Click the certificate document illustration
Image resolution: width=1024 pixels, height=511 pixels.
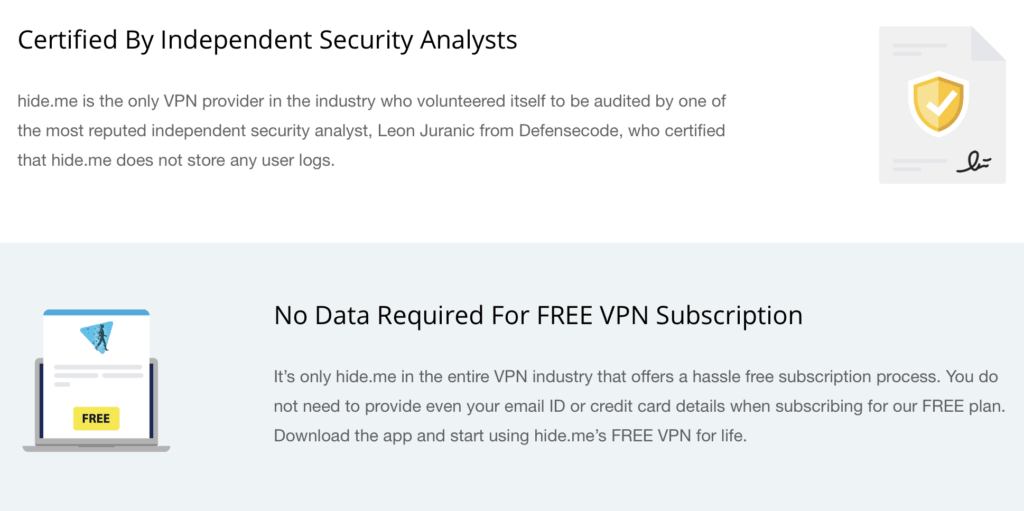tap(942, 105)
